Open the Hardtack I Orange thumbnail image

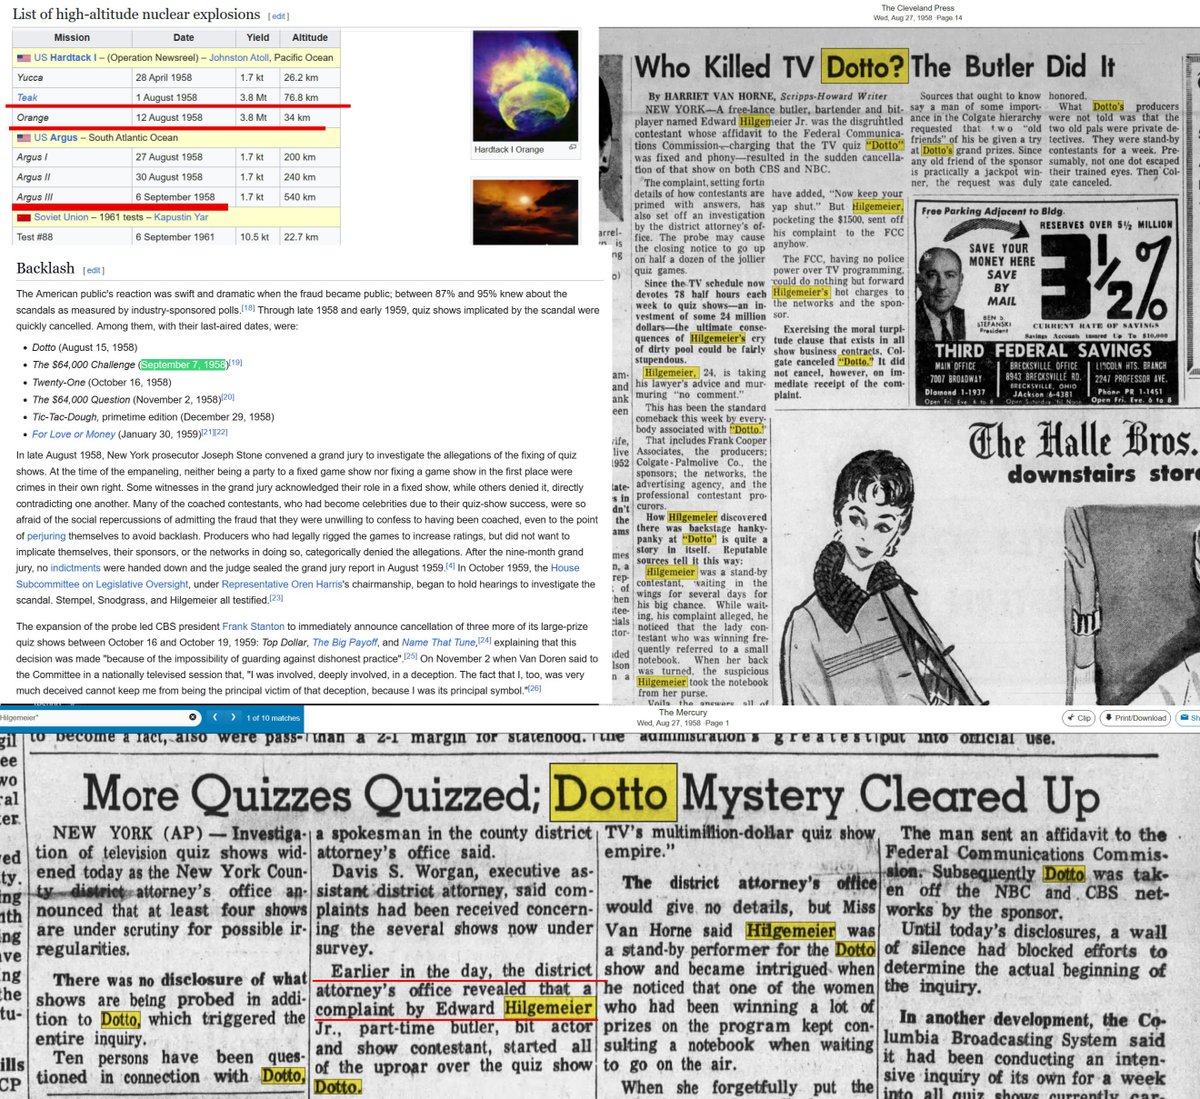(x=523, y=86)
